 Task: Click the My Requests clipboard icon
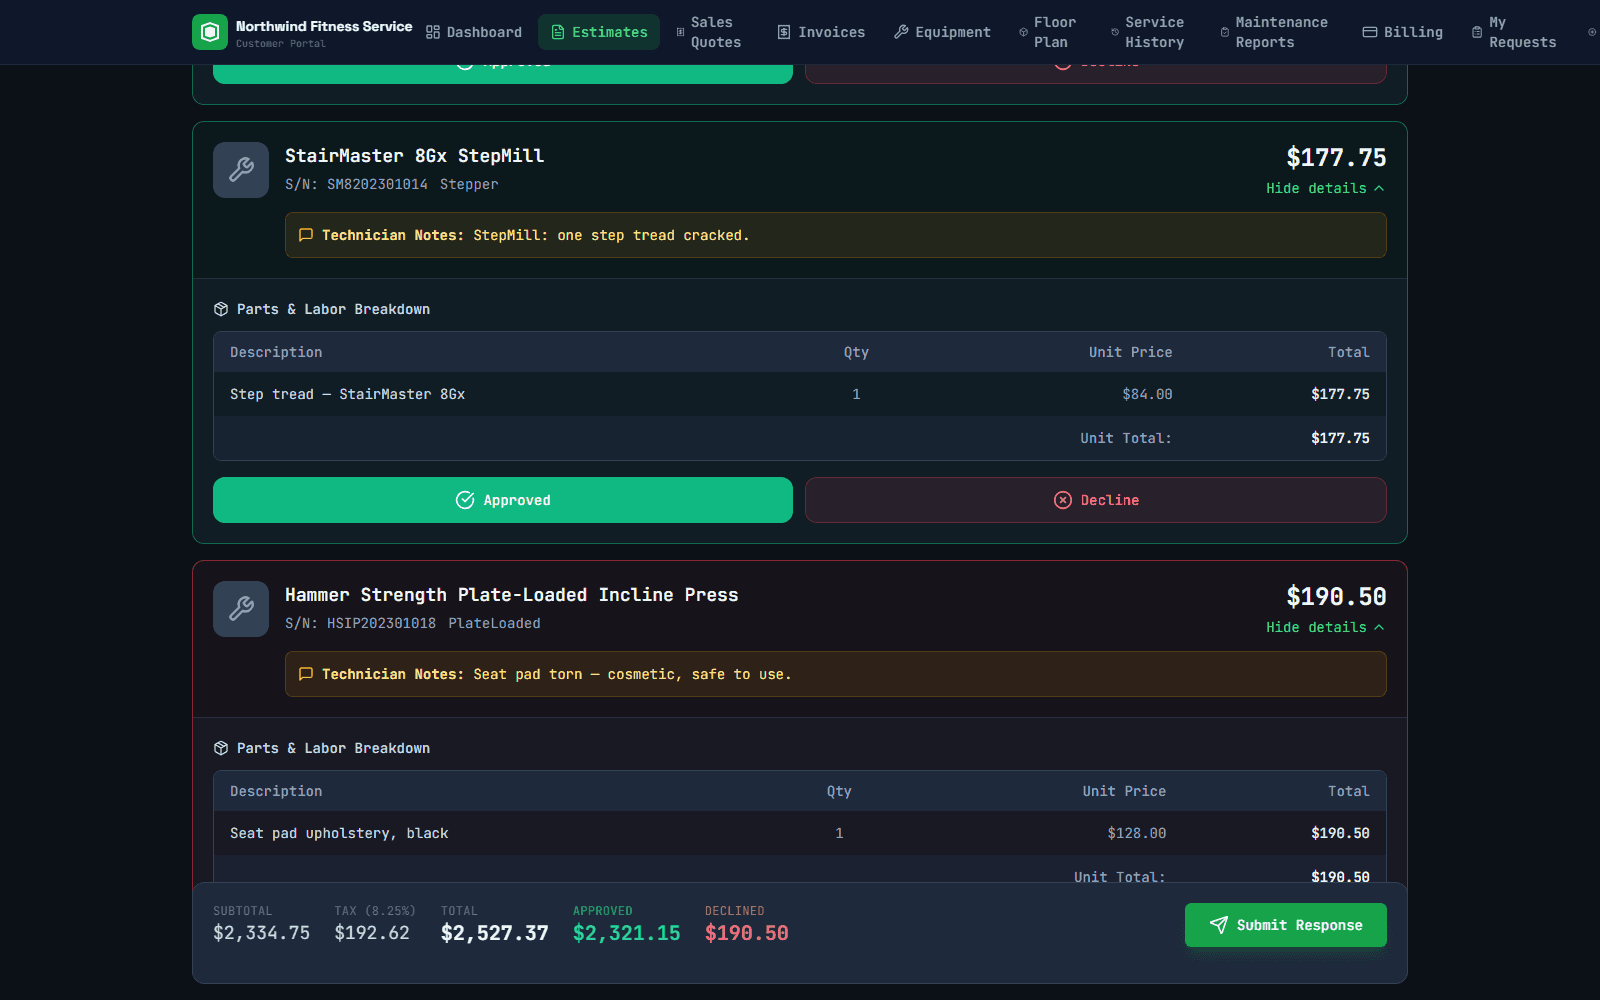coord(1477,32)
